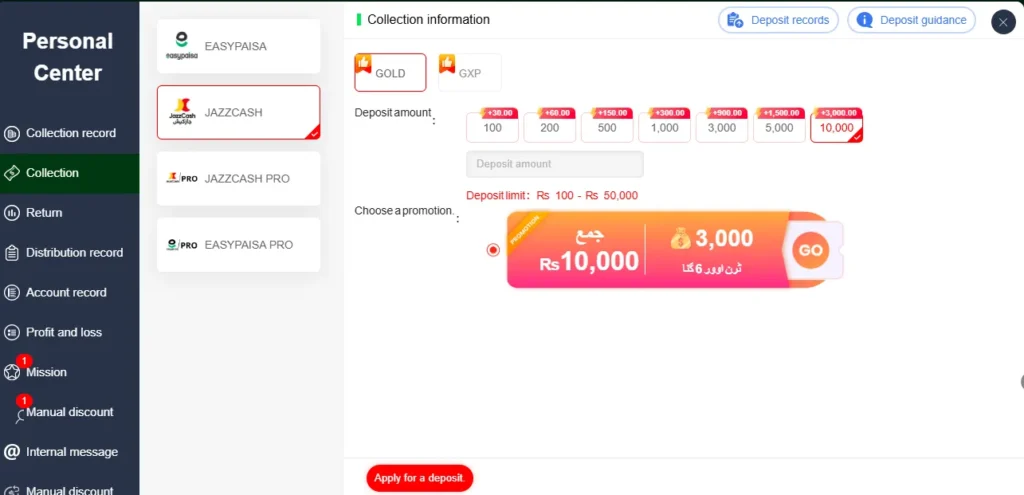Image resolution: width=1024 pixels, height=495 pixels.
Task: Open the Return section
Action: click(x=69, y=213)
